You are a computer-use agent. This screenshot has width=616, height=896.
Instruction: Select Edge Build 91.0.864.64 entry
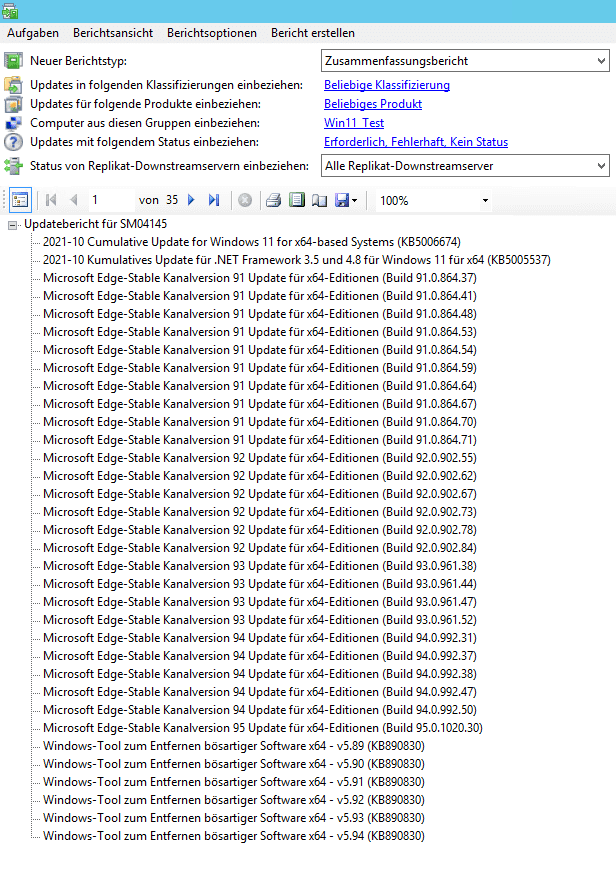tap(259, 386)
